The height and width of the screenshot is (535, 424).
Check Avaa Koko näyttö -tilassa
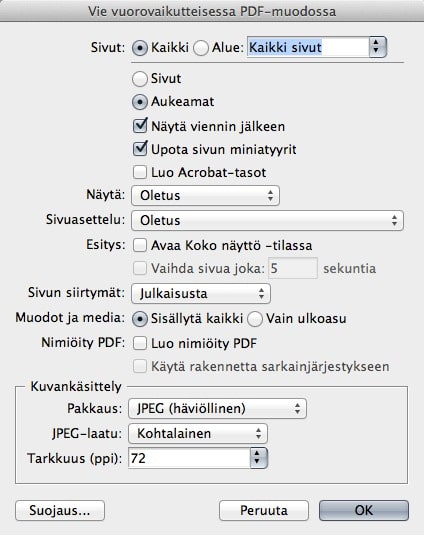click(140, 245)
